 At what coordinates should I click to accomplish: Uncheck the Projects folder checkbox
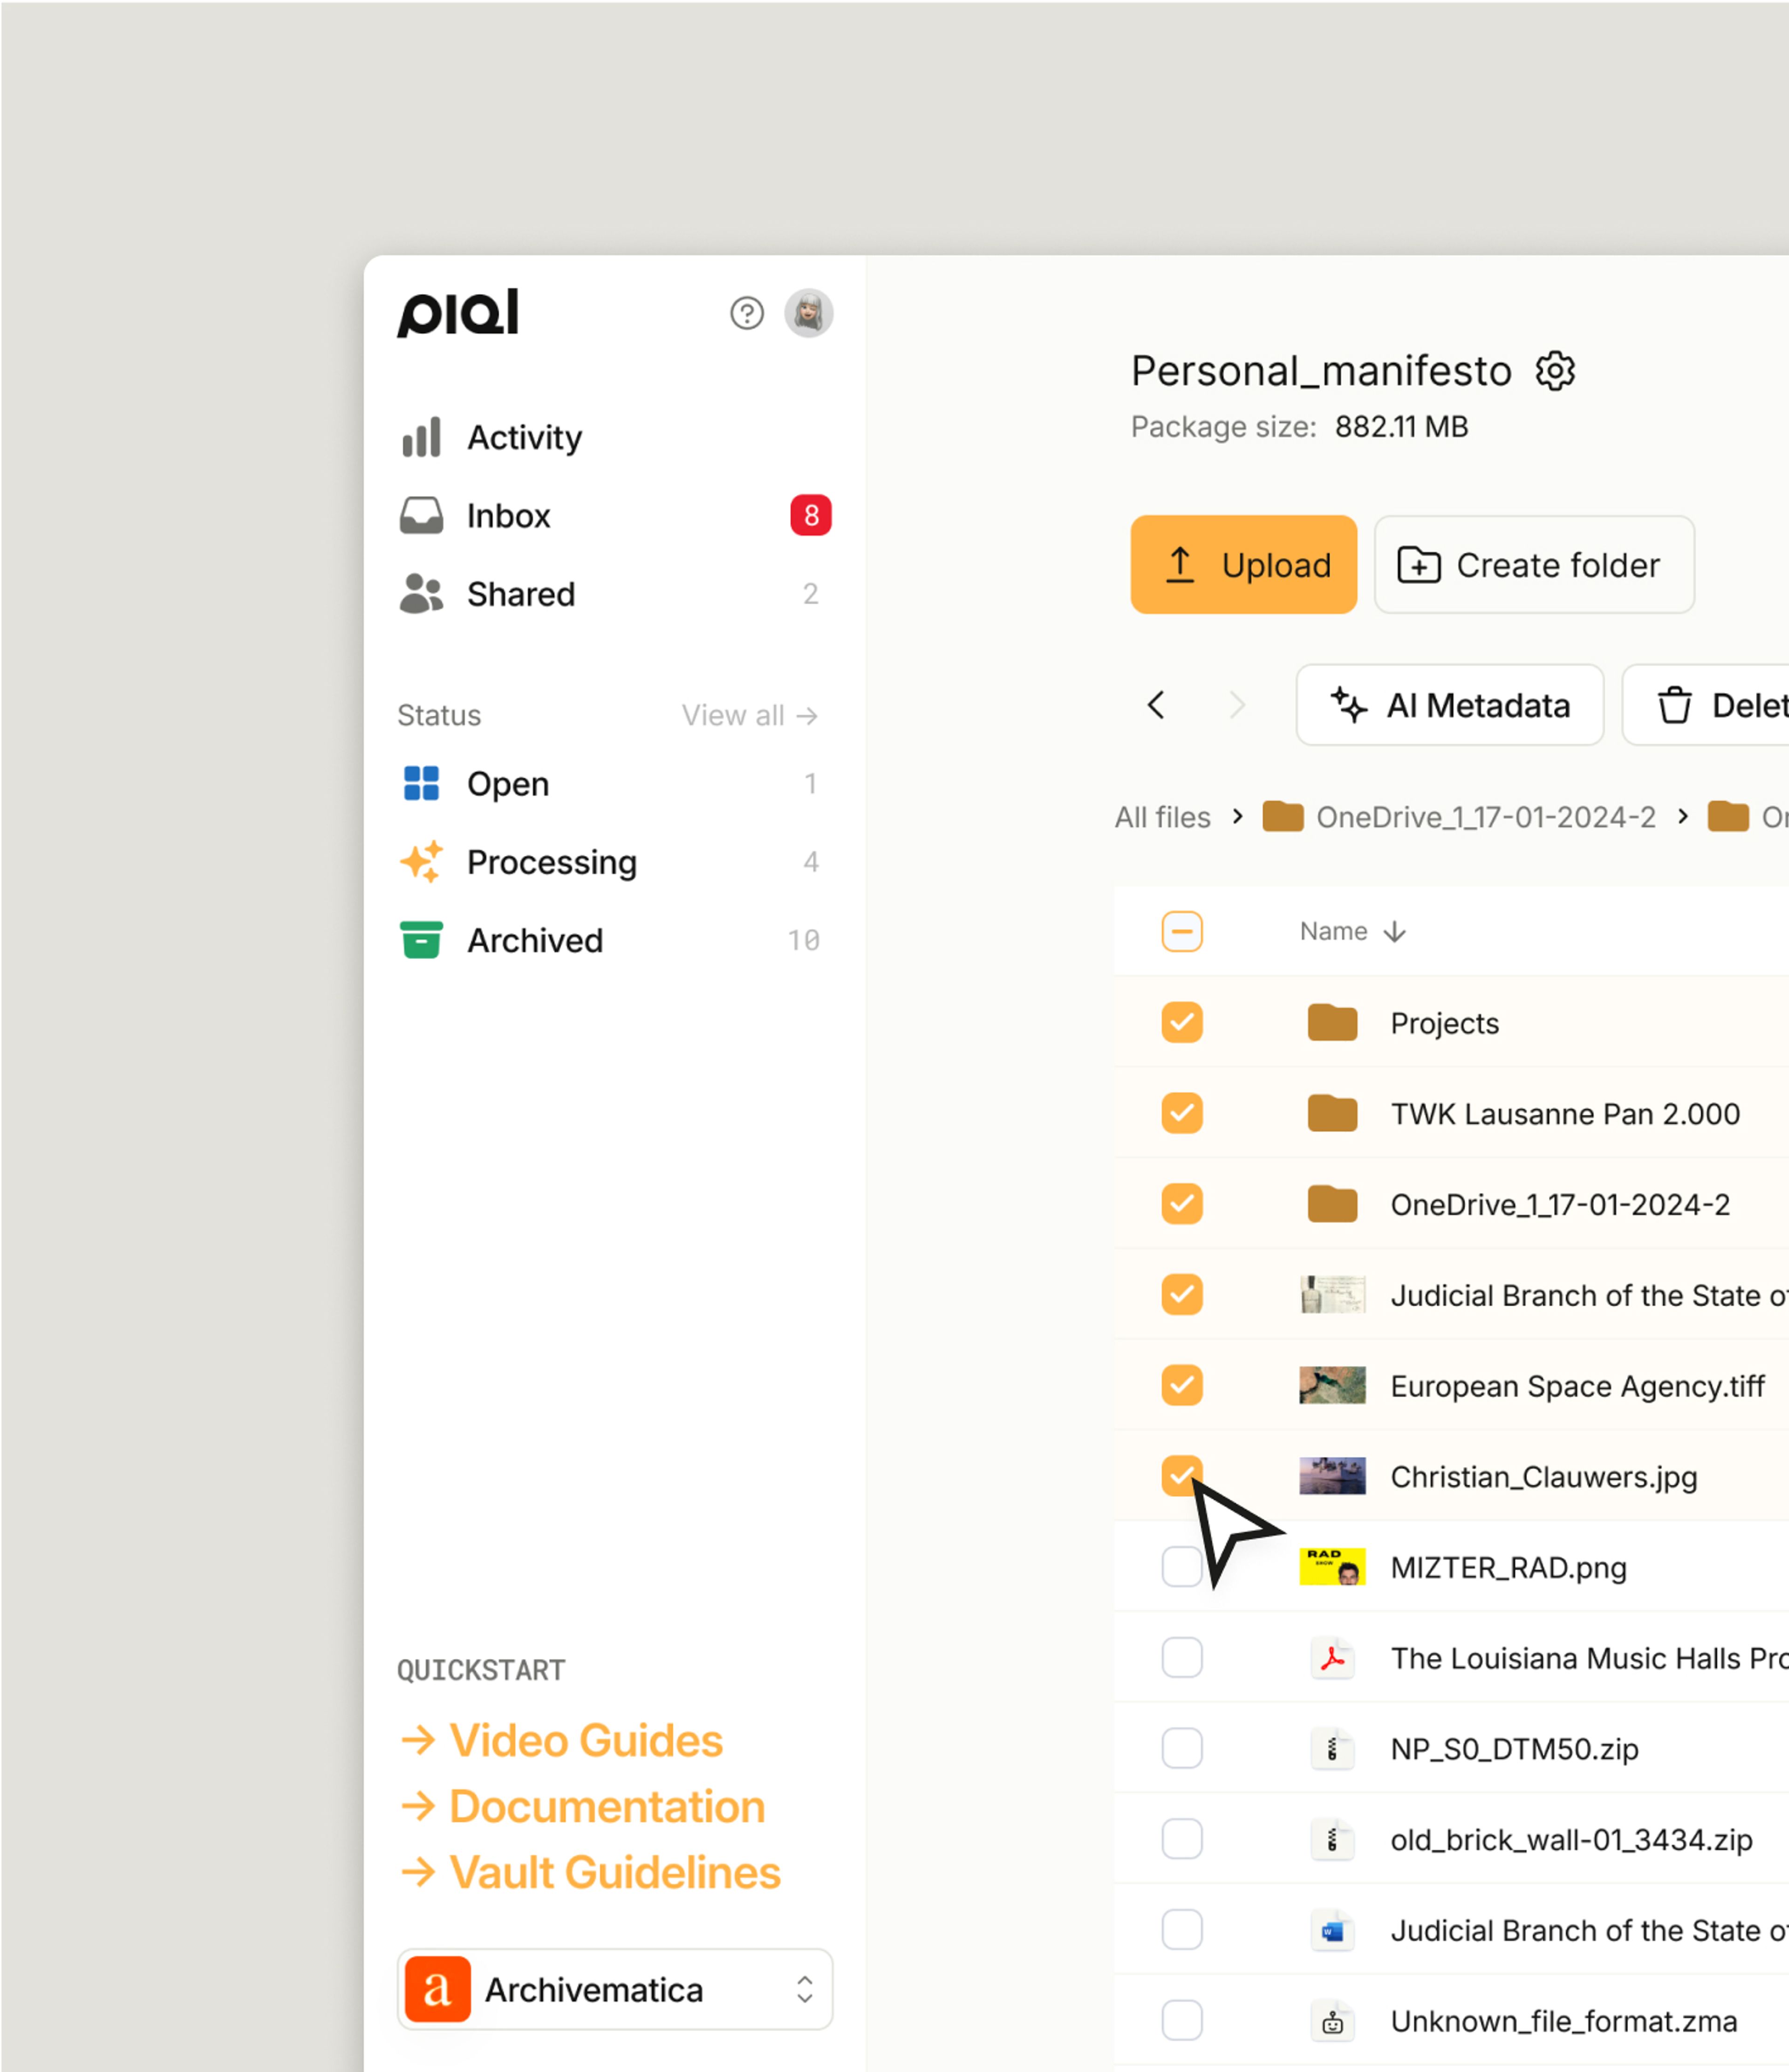1182,1022
